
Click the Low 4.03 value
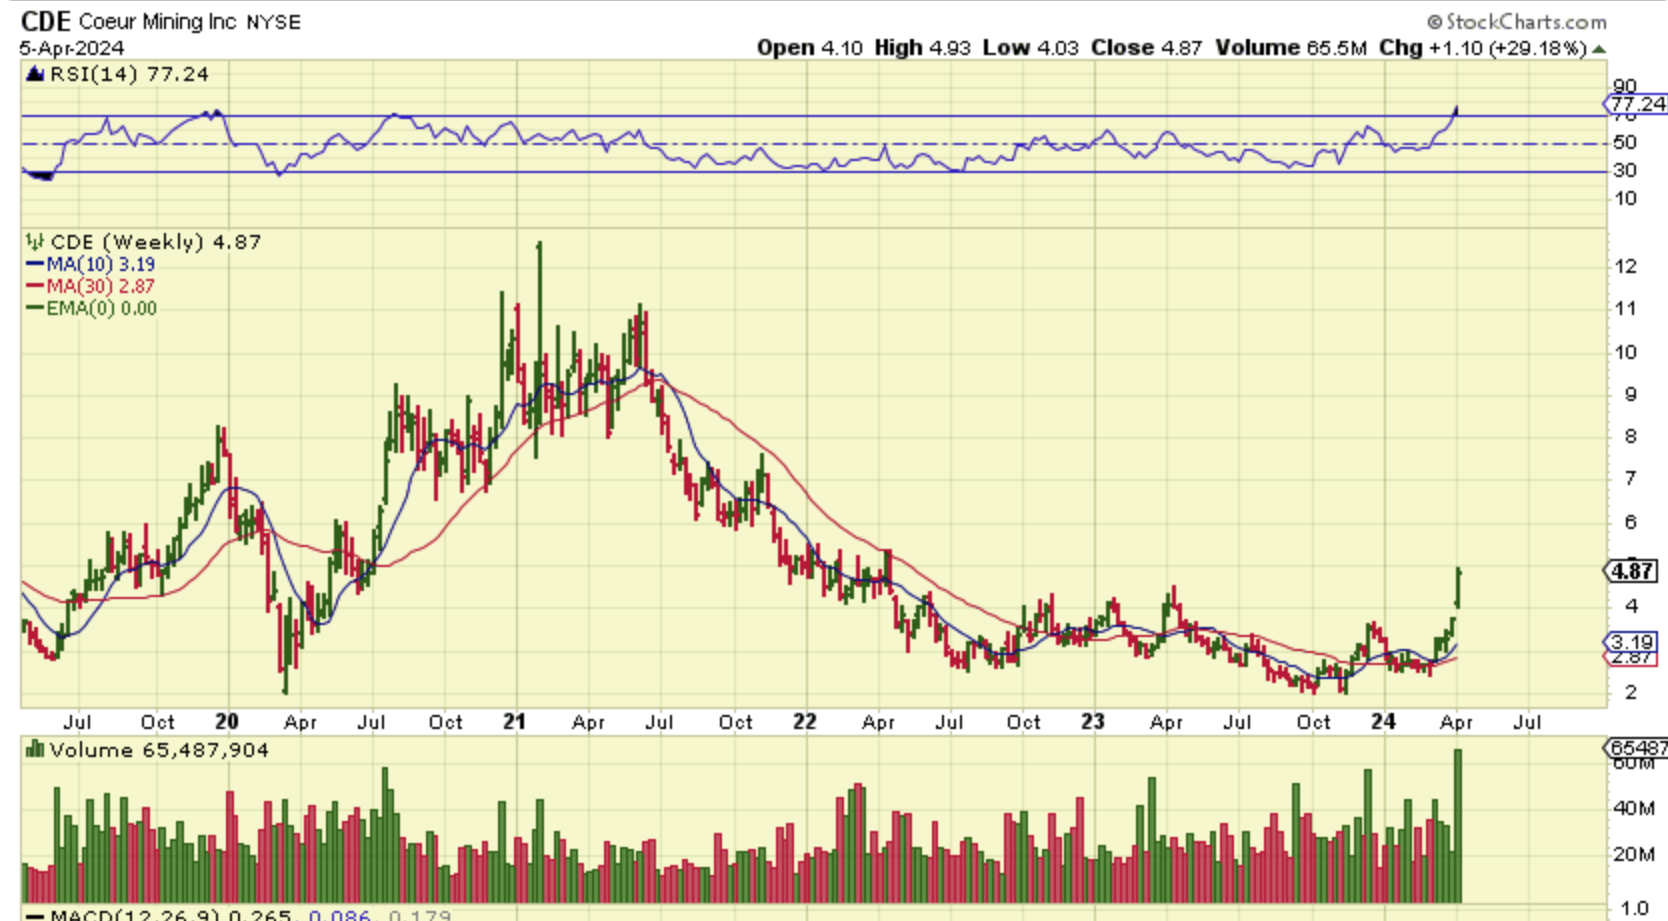coord(1030,48)
